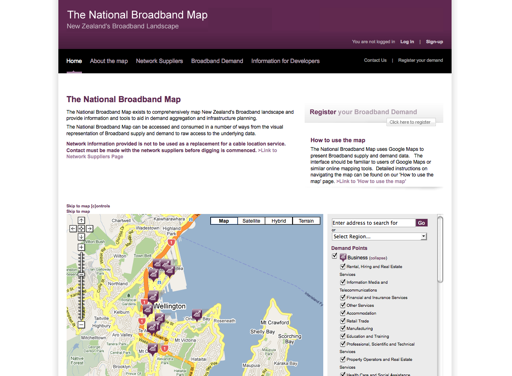This screenshot has width=512, height=376.
Task: Open the Broadband Demand page
Action: (217, 61)
